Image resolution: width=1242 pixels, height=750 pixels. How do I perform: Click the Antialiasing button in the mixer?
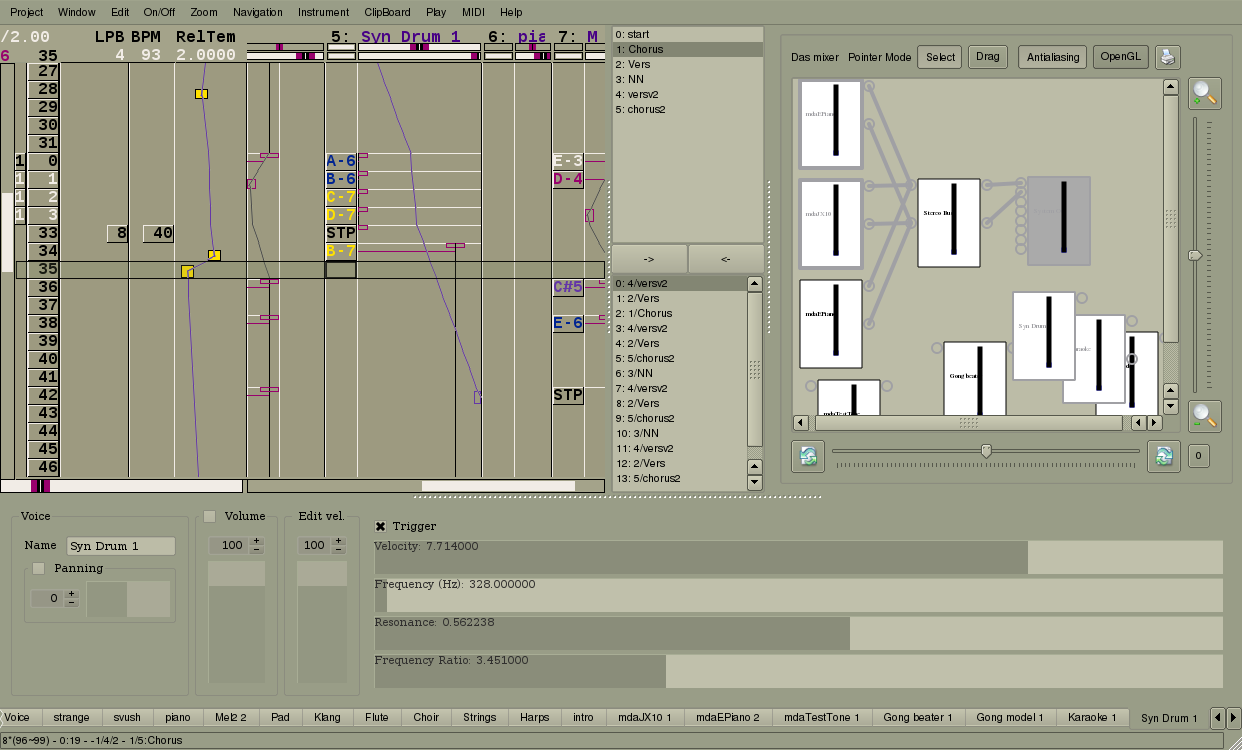pyautogui.click(x=1053, y=57)
